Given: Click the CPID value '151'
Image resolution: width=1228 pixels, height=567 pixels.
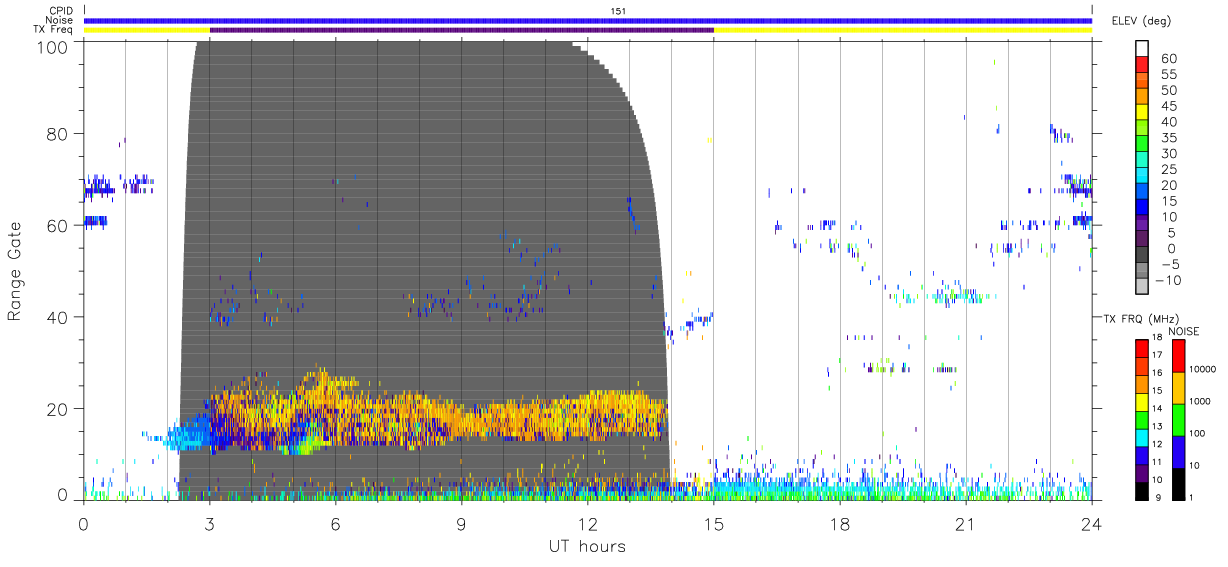Looking at the screenshot, I should pos(620,10).
